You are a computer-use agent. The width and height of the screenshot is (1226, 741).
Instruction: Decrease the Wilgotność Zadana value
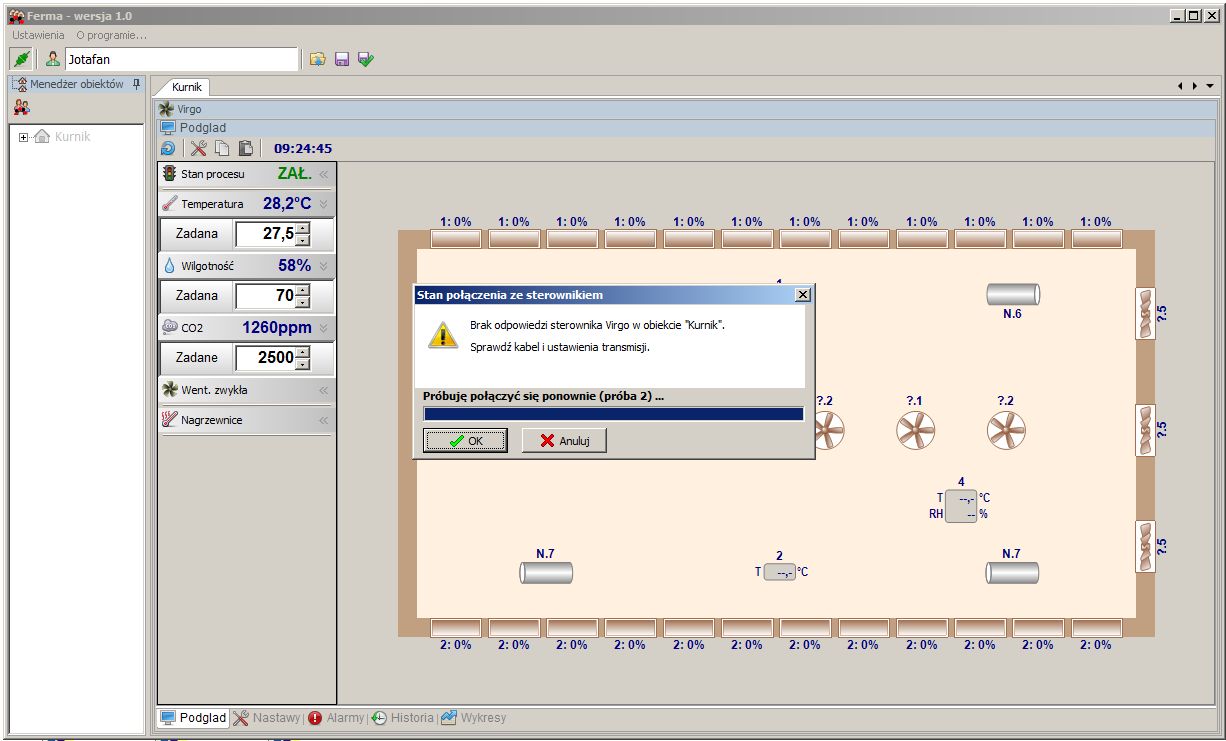303,303
